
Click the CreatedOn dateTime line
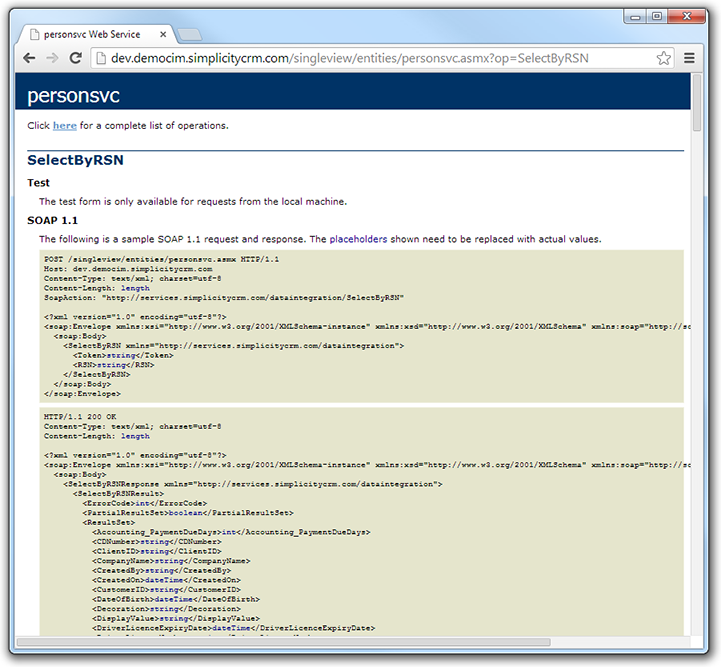pos(166,581)
